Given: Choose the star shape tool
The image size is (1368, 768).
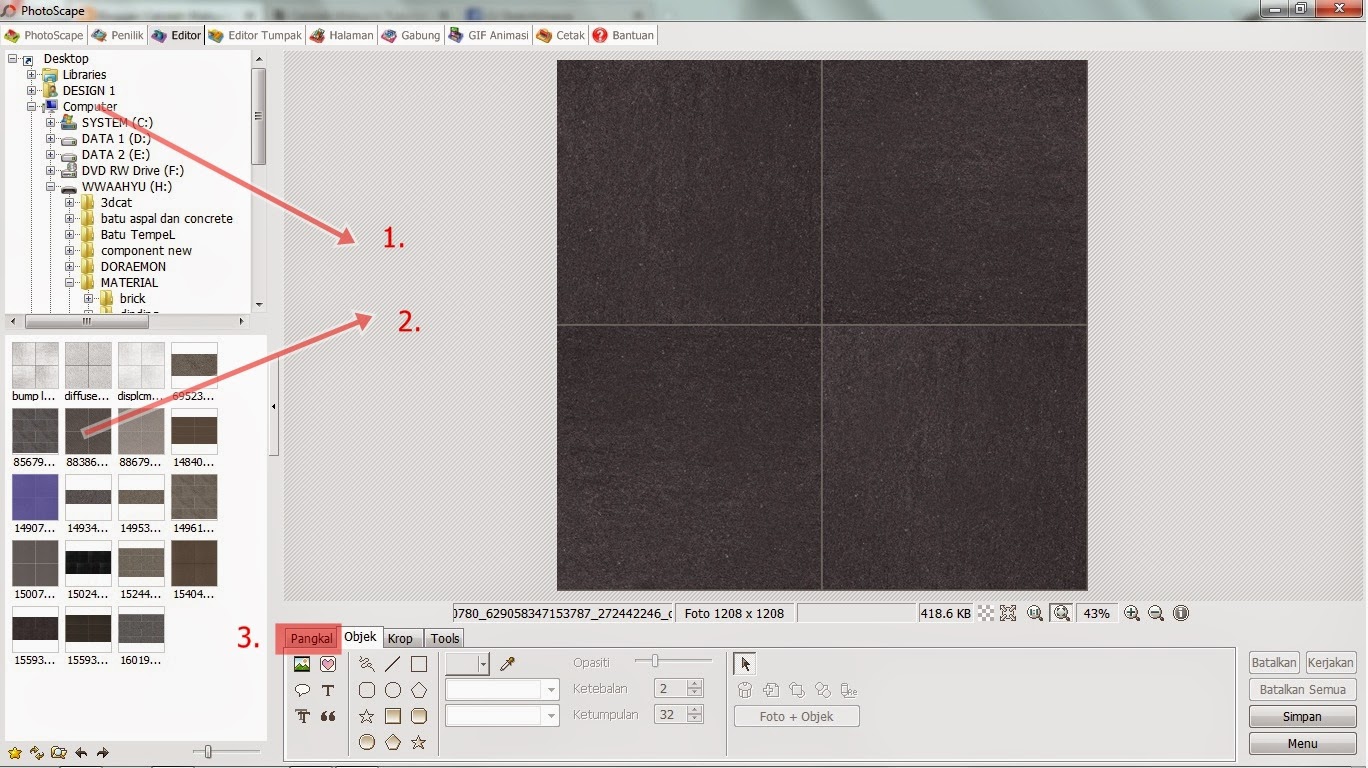Looking at the screenshot, I should [366, 716].
